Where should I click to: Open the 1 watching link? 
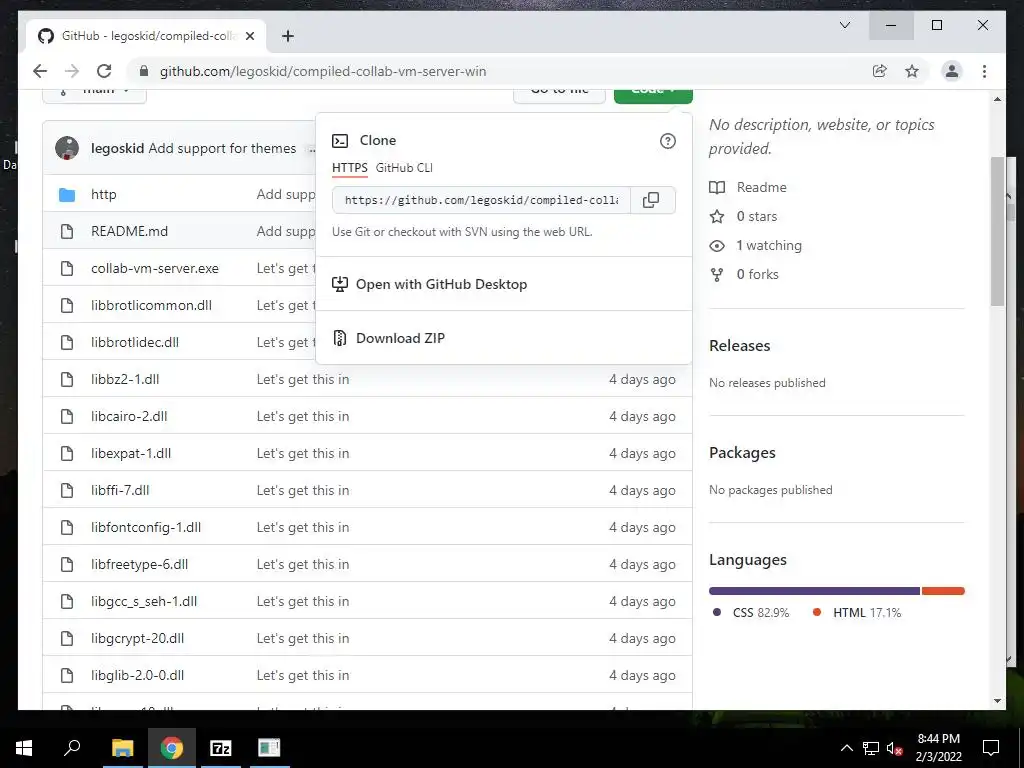769,246
